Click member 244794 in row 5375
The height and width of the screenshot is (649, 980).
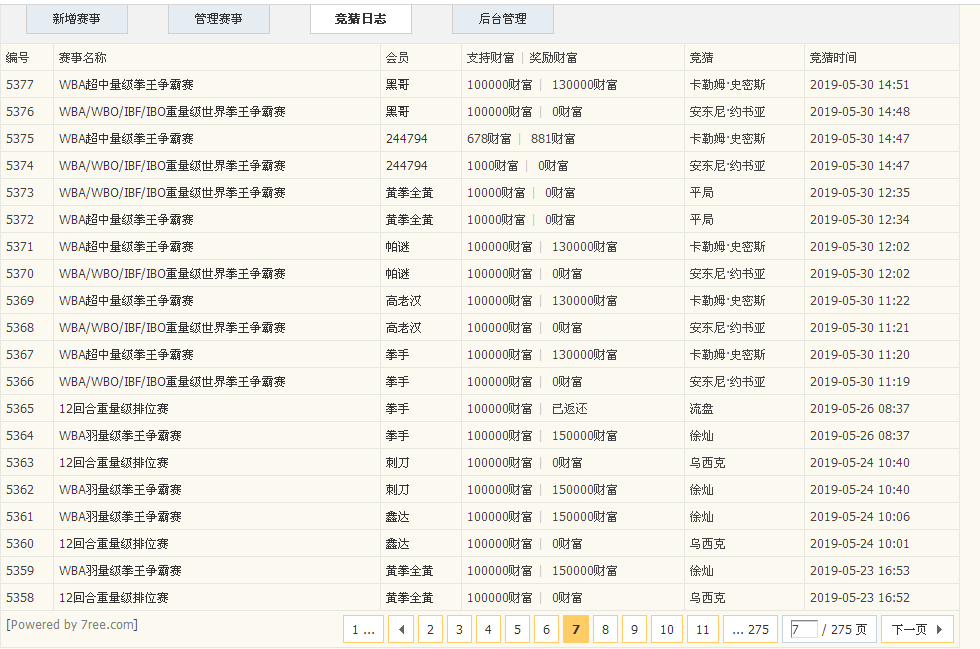click(x=407, y=138)
